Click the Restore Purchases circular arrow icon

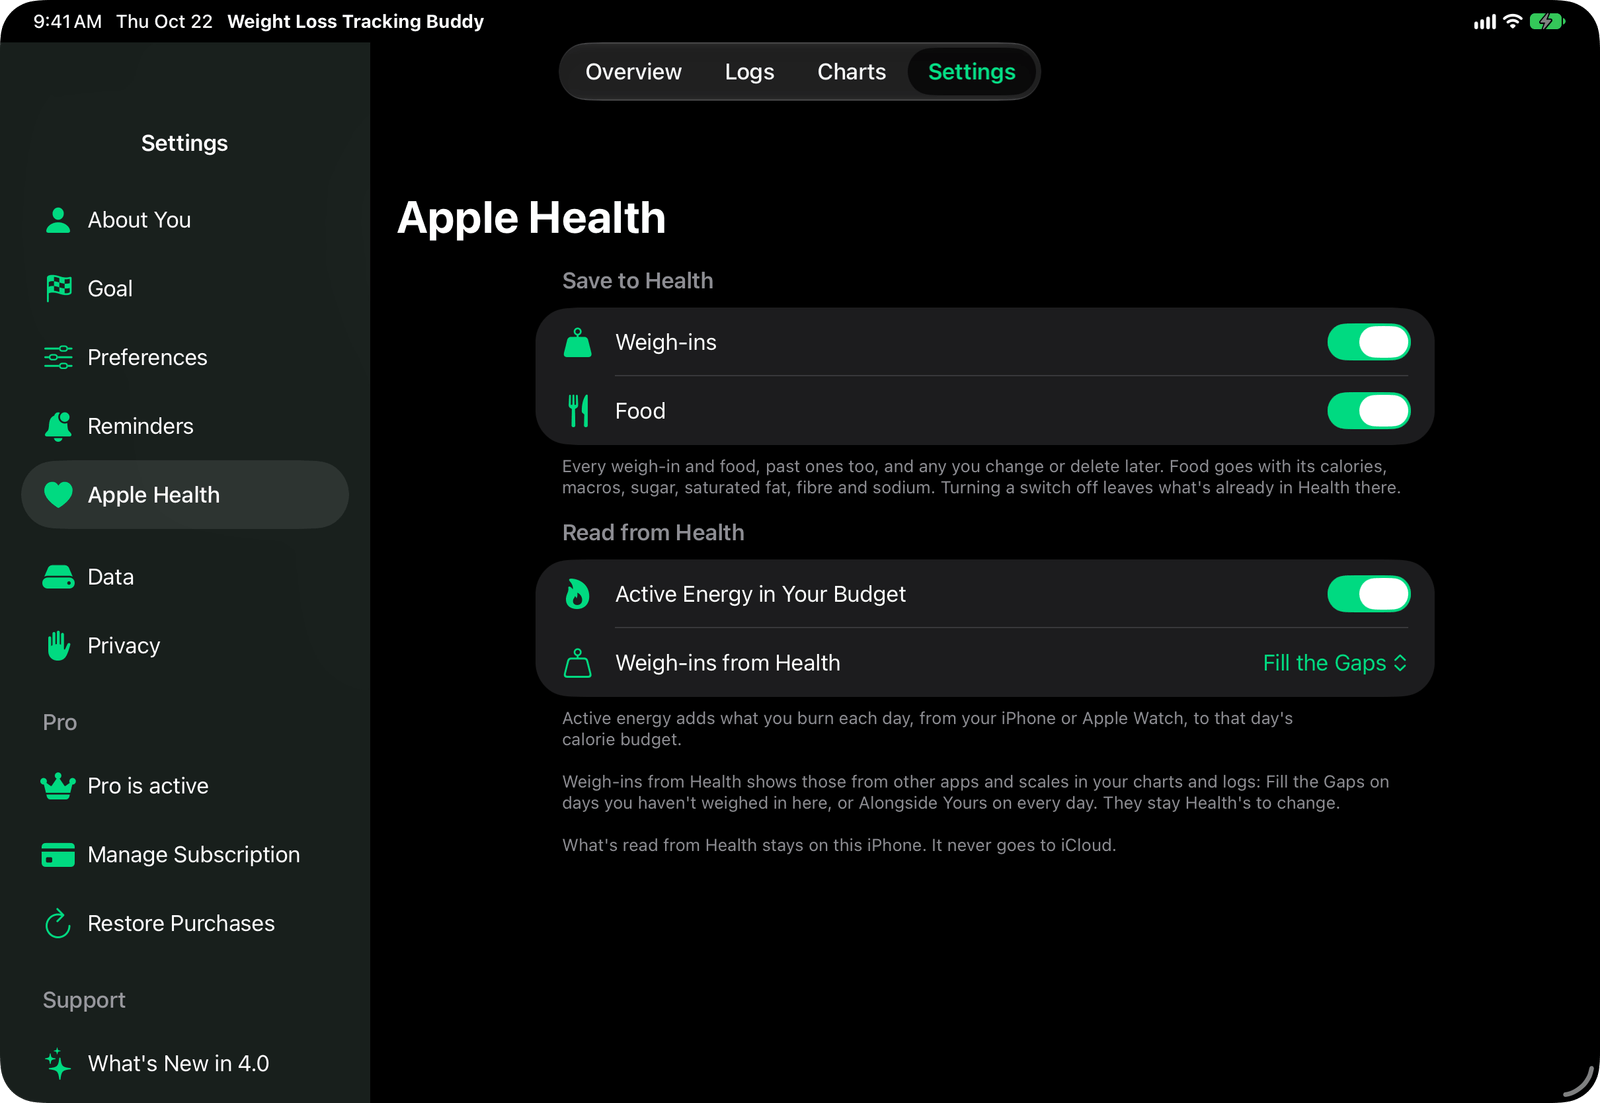[x=58, y=923]
